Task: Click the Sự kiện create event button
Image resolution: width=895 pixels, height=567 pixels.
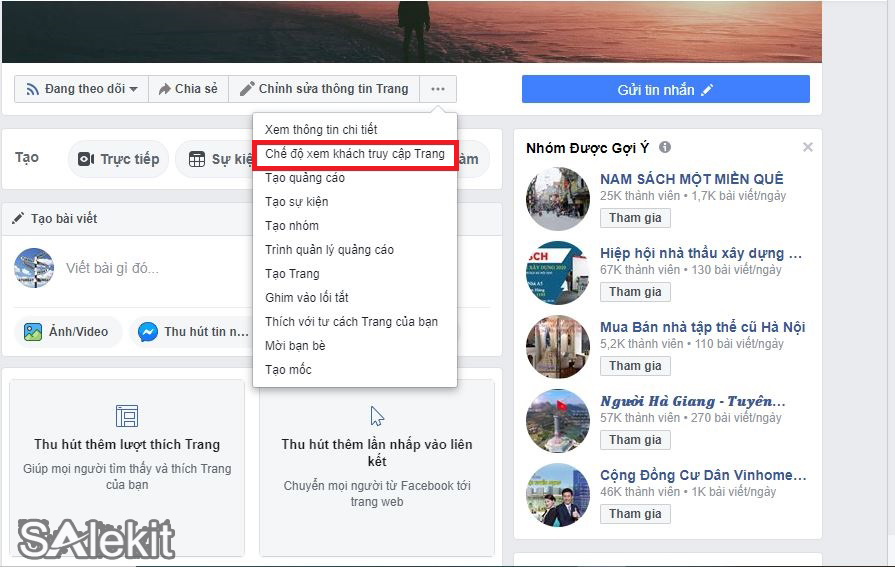Action: pos(215,159)
